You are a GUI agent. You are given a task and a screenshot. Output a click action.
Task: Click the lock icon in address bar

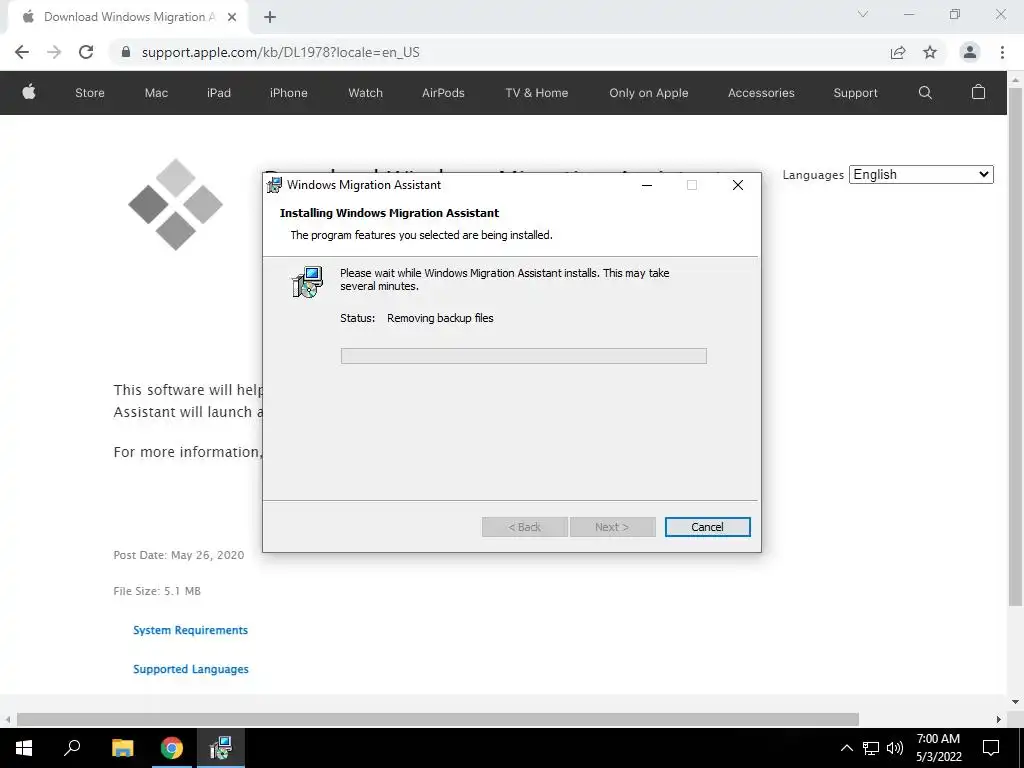126,52
